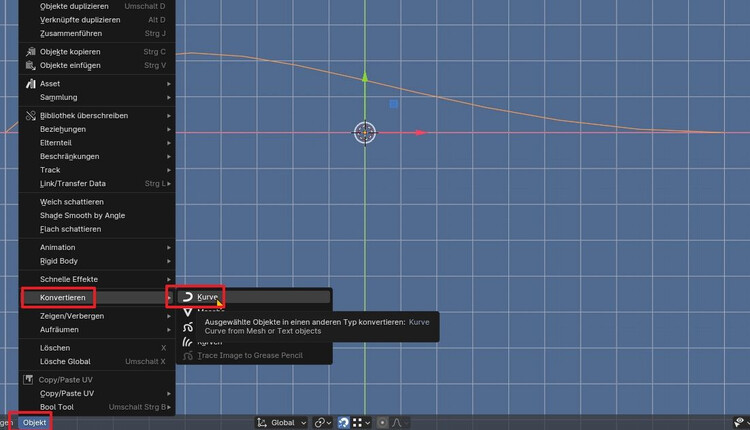Select the Mesh triangle icon entry in submenu
The height and width of the screenshot is (430, 750).
(x=188, y=312)
